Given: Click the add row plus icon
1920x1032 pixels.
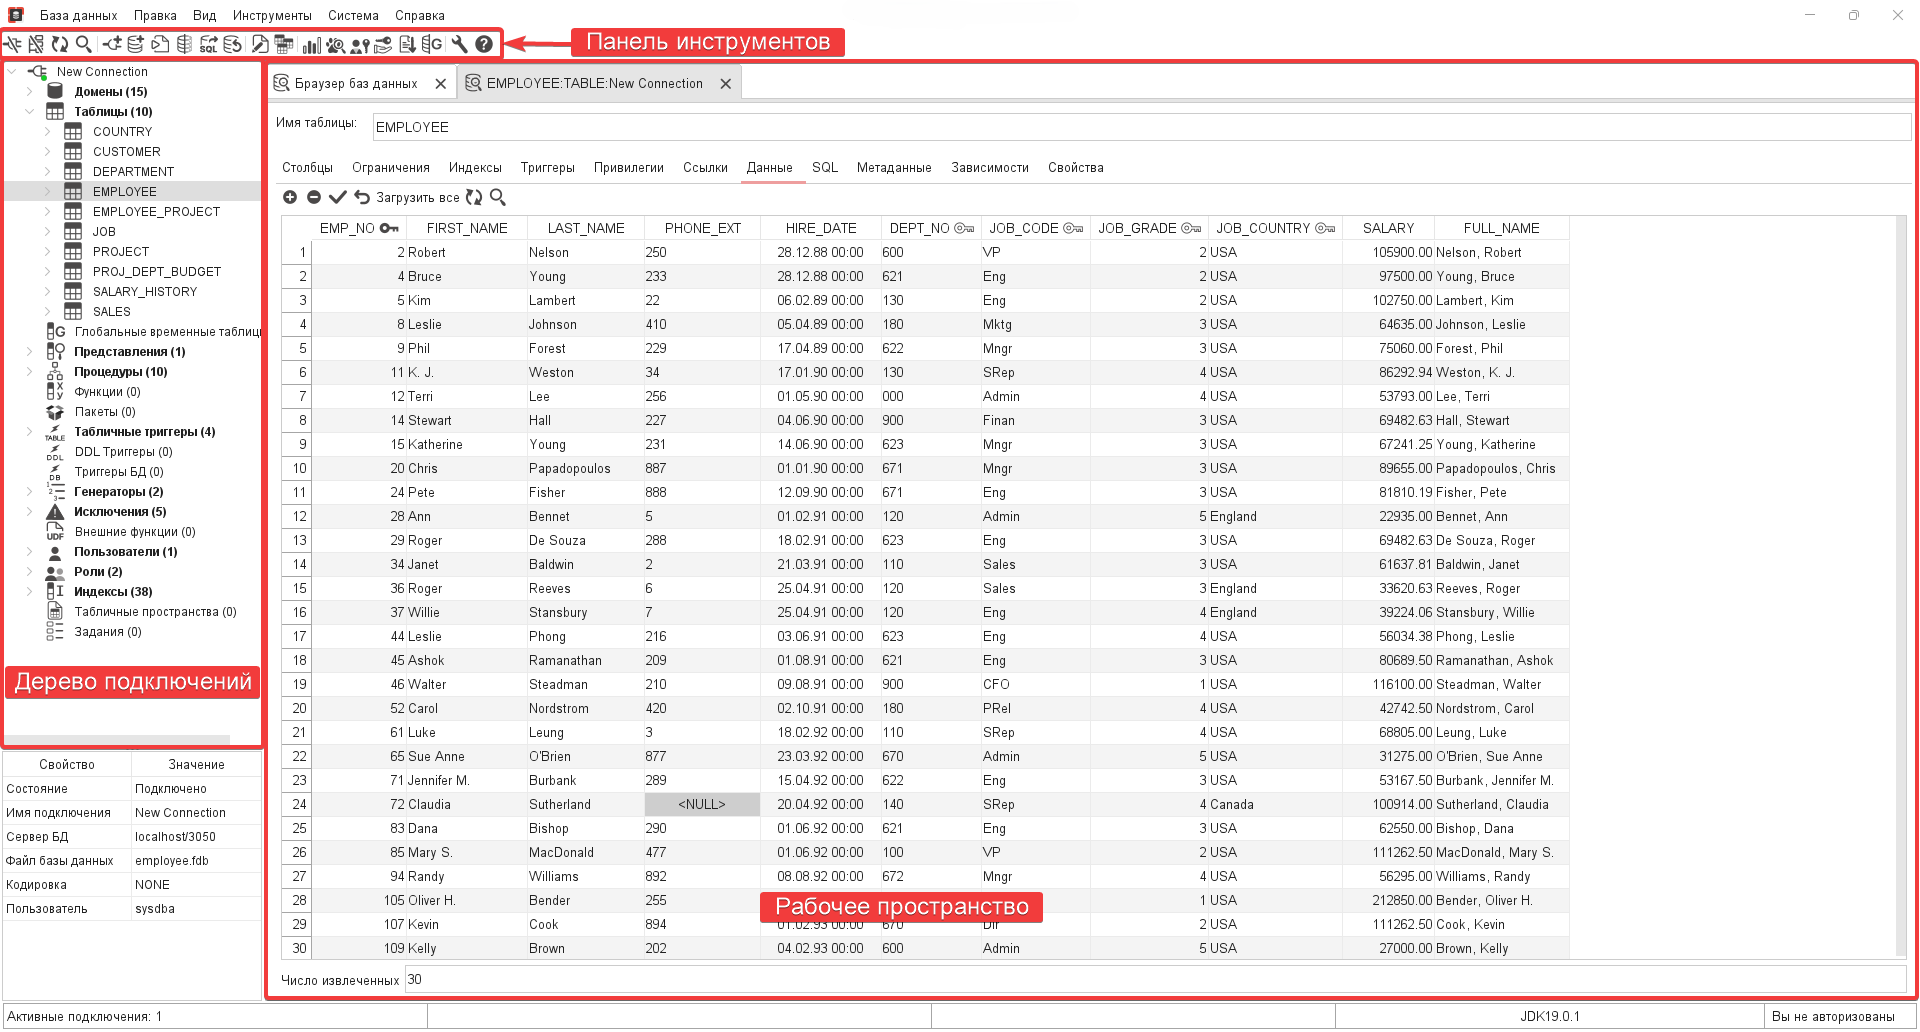Looking at the screenshot, I should click(290, 198).
